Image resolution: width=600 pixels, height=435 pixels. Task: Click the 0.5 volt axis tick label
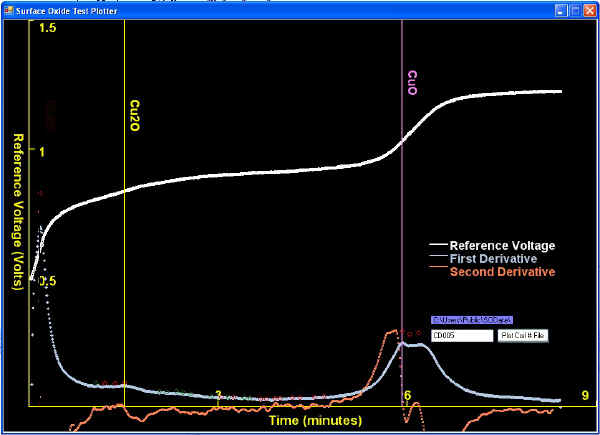point(46,282)
